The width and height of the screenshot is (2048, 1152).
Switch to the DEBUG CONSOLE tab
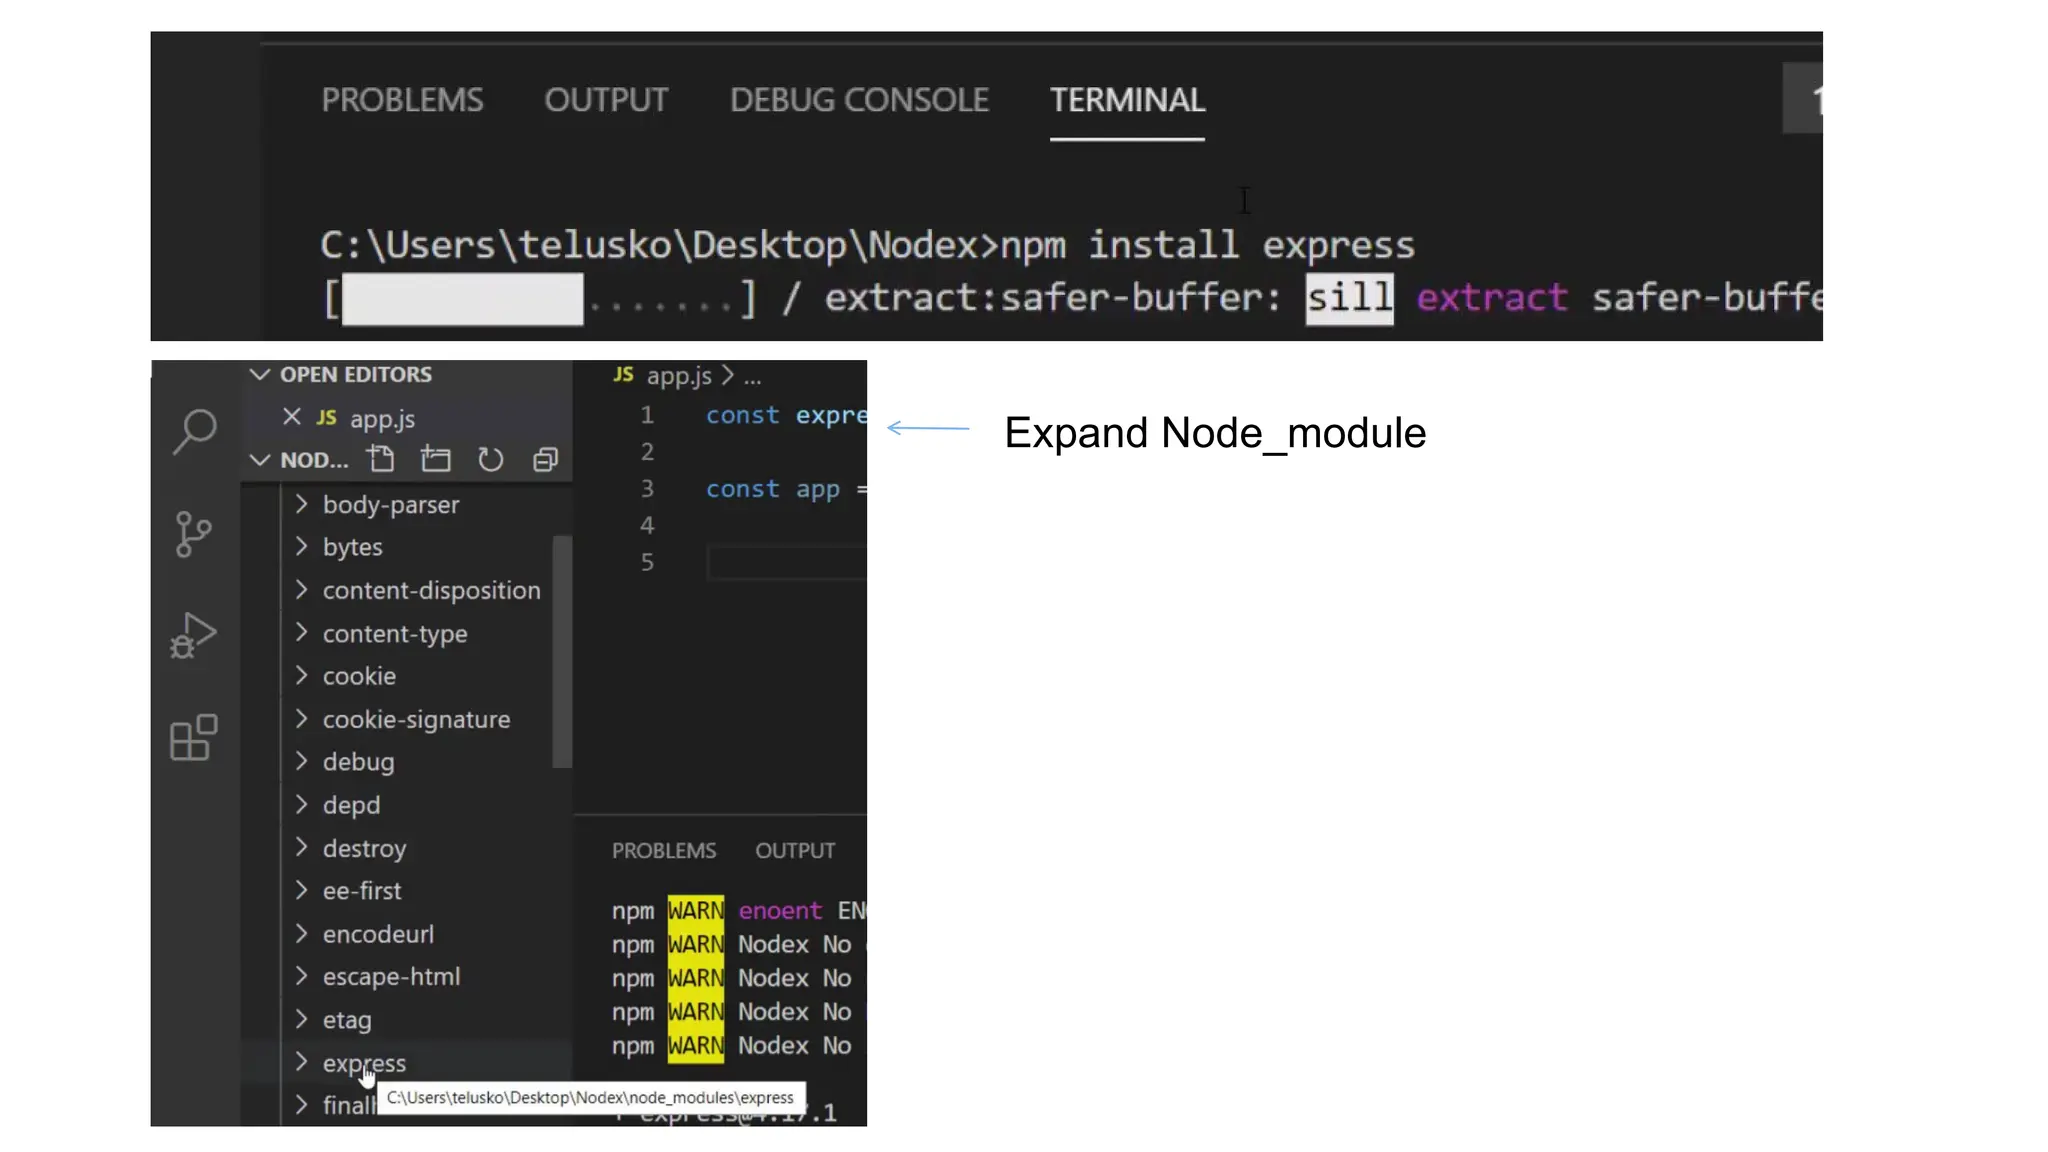(x=859, y=100)
